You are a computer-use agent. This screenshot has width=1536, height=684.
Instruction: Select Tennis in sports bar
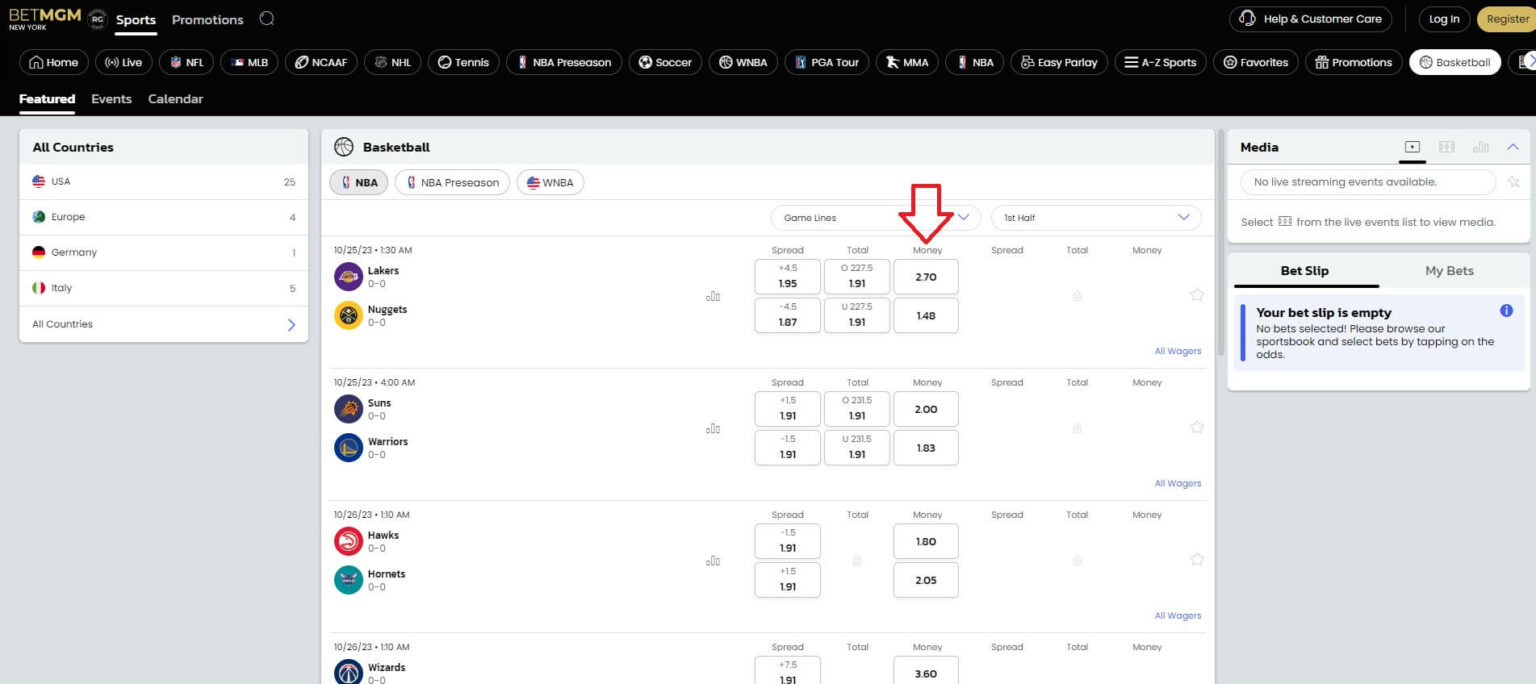click(x=464, y=62)
